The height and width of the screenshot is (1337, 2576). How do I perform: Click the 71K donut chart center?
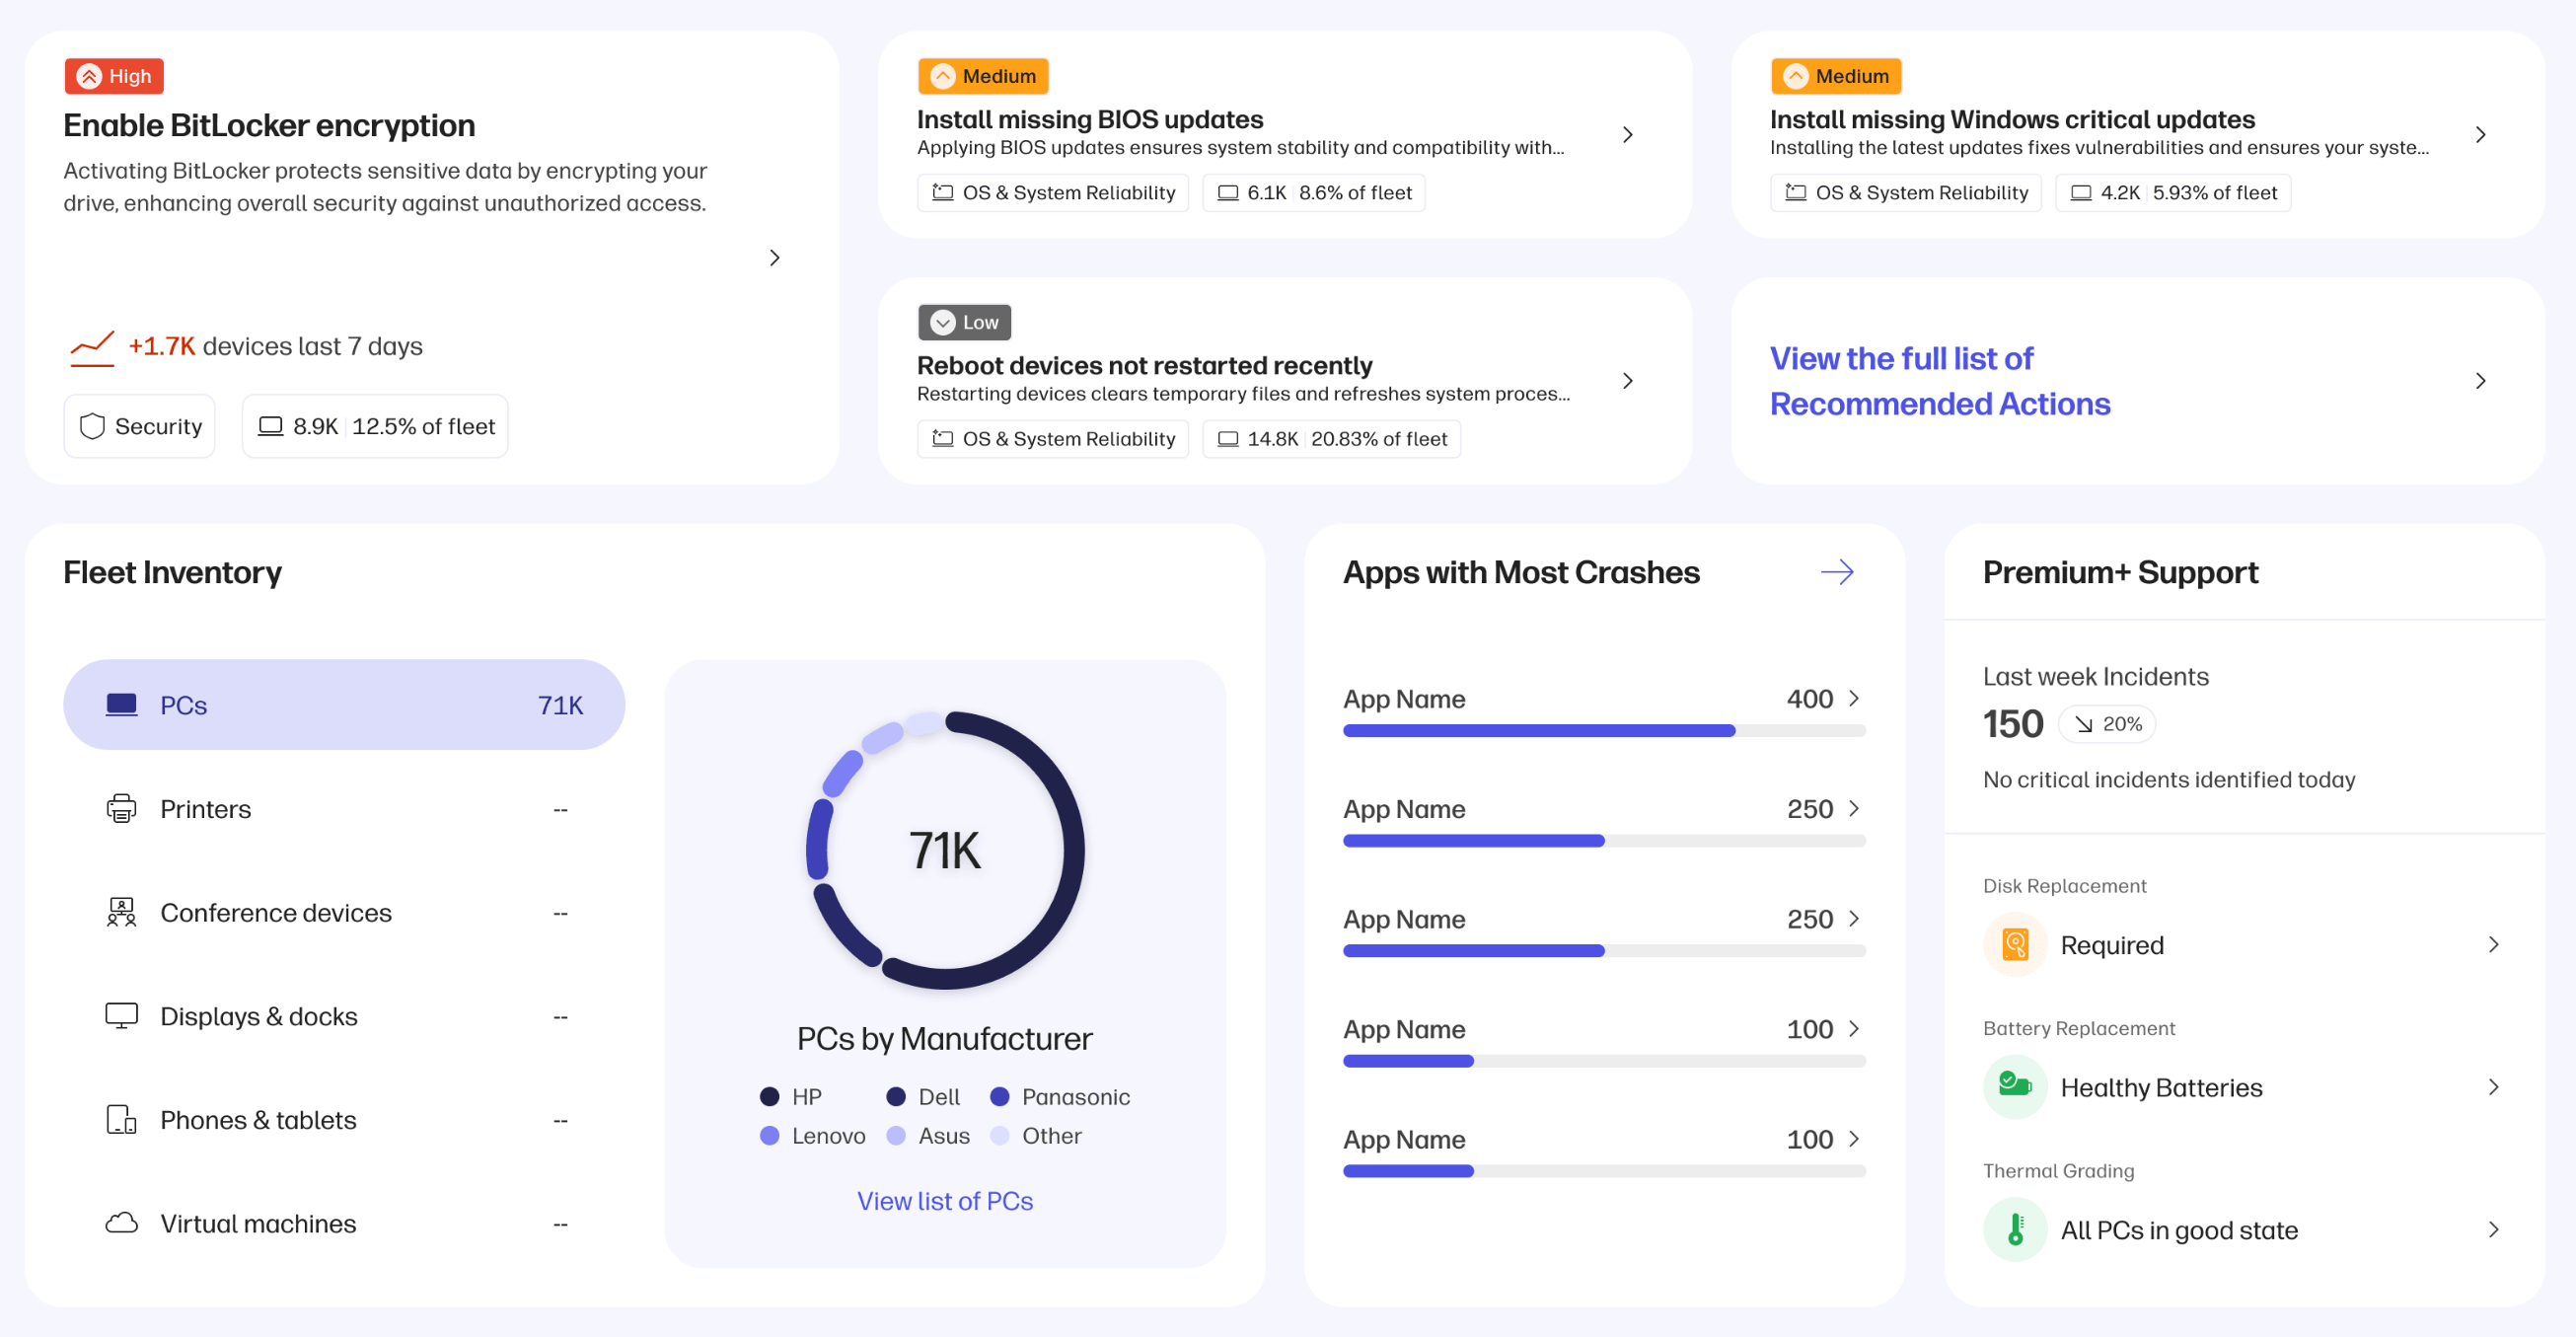(945, 850)
